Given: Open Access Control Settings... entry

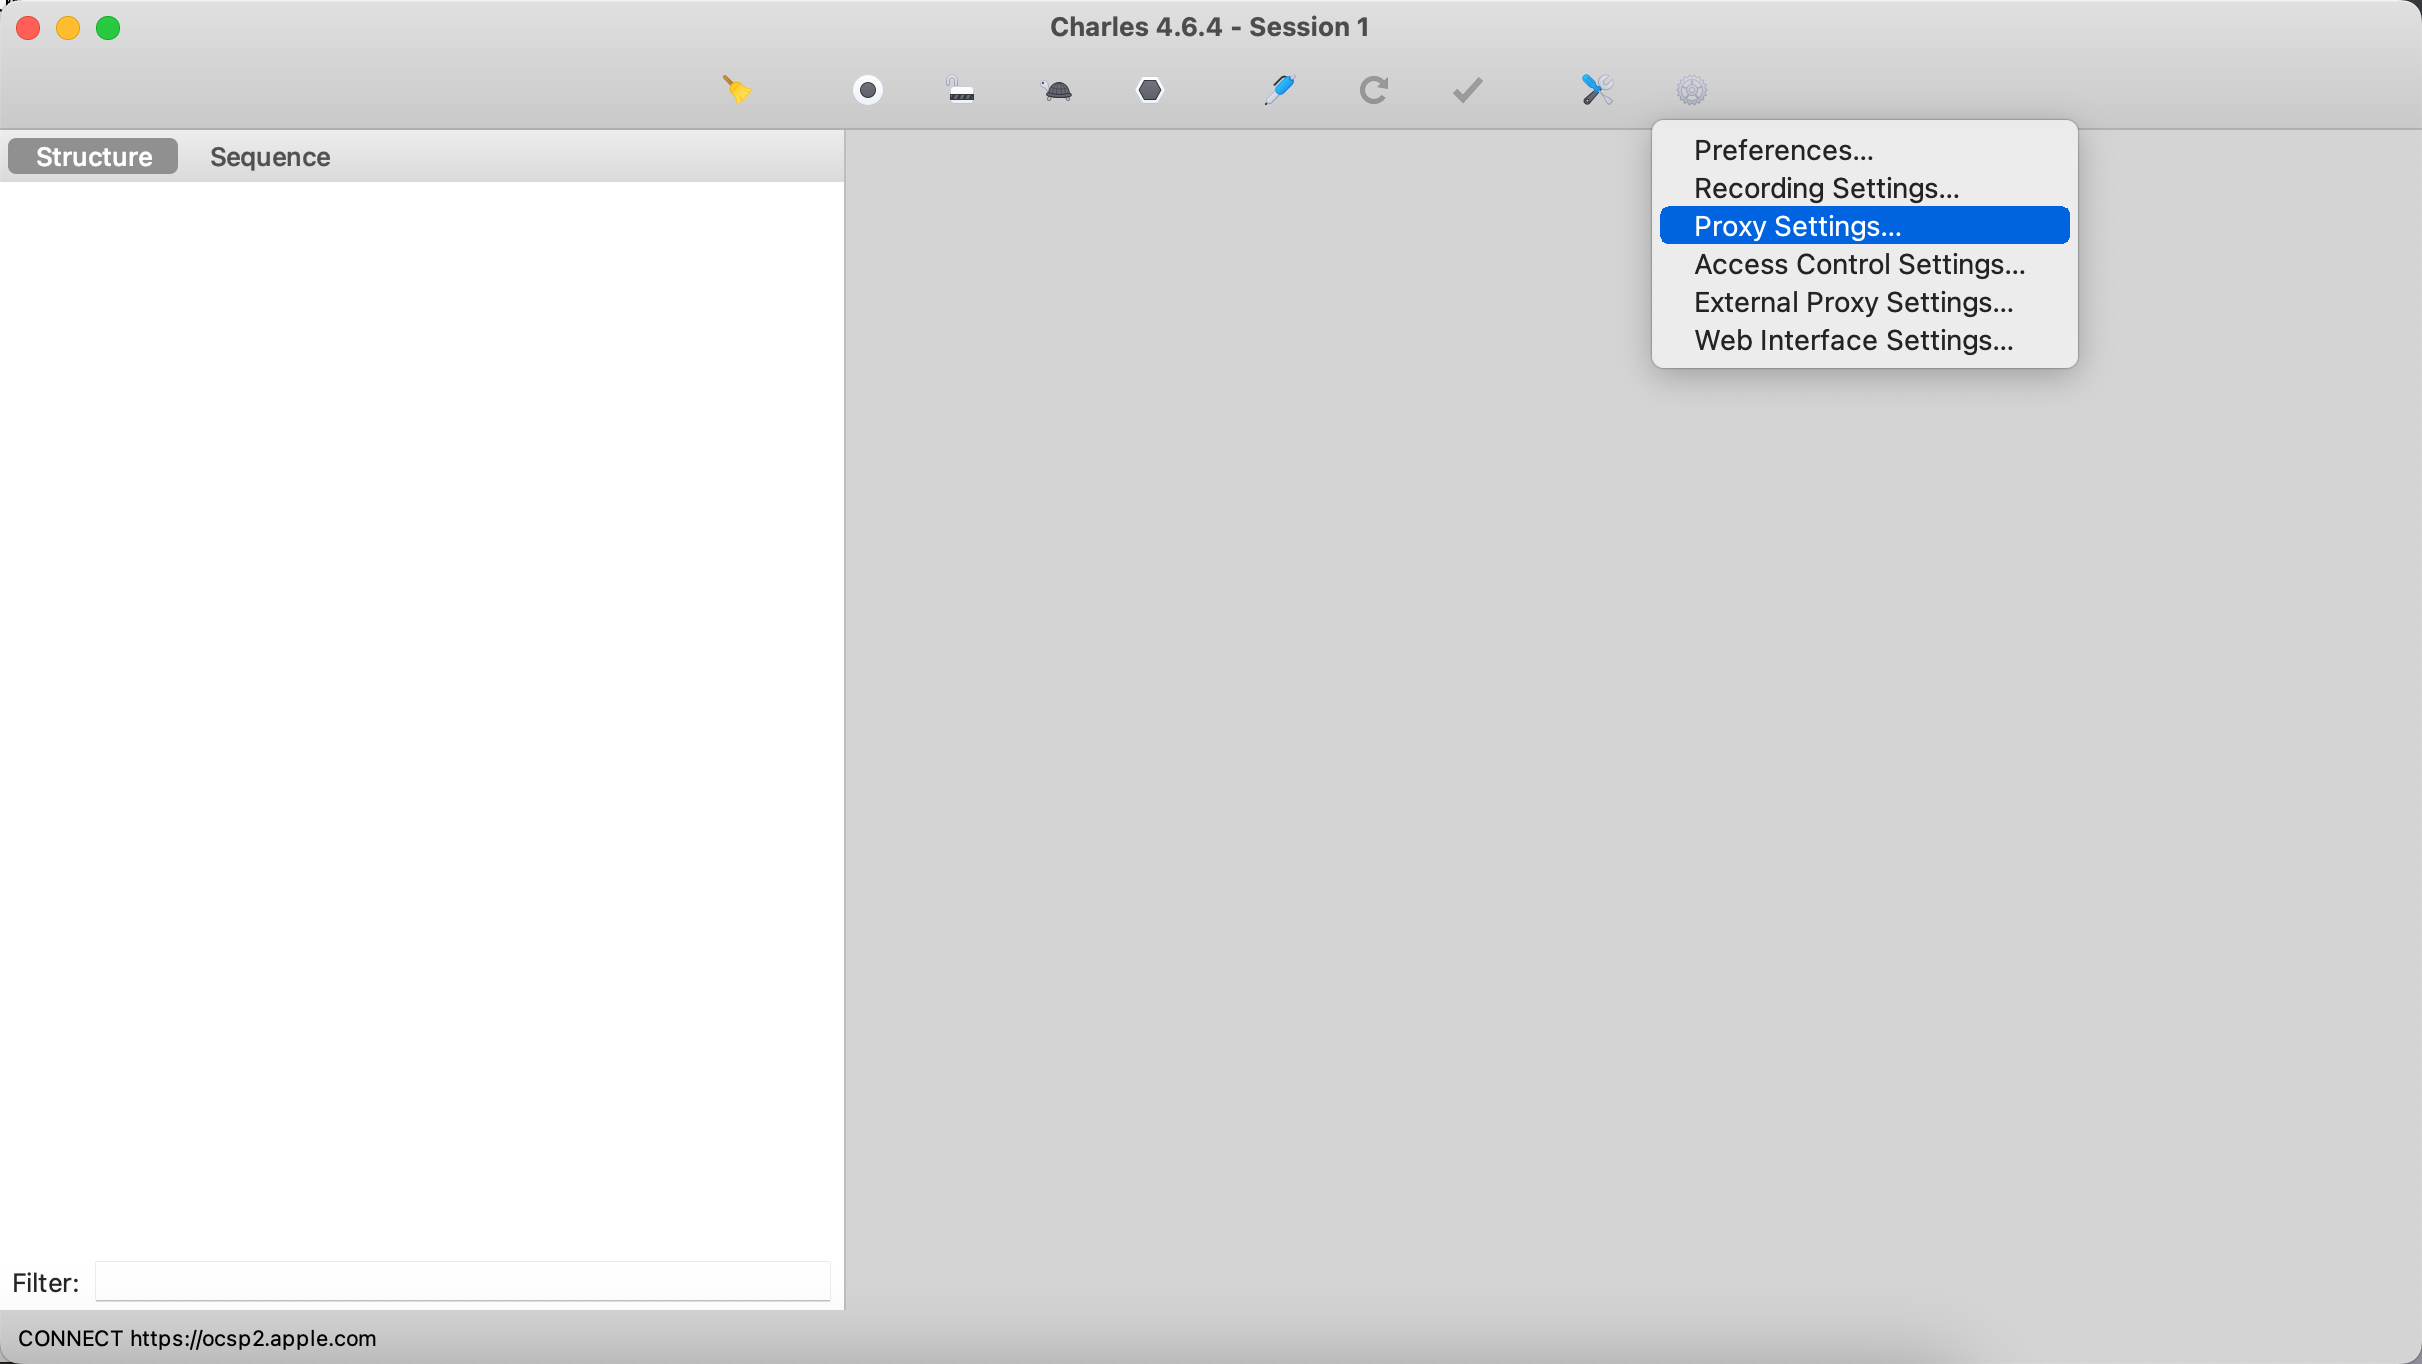Looking at the screenshot, I should coord(1859,264).
